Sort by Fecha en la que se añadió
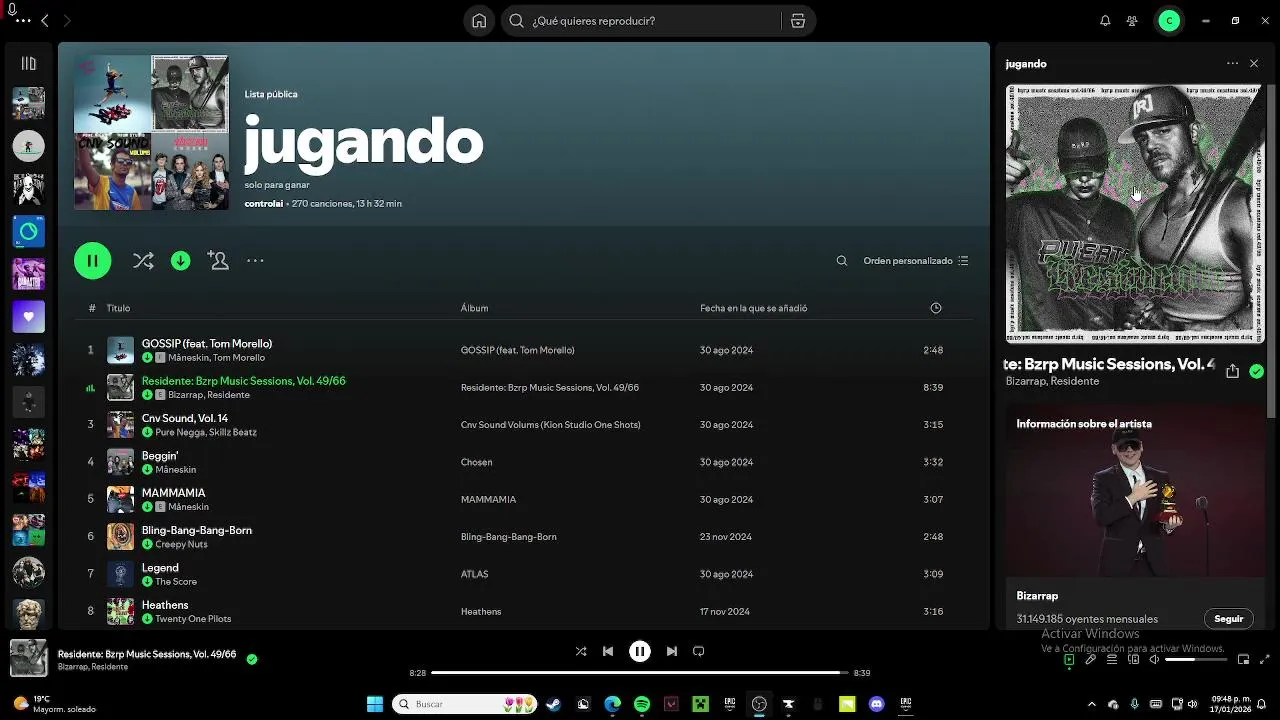This screenshot has height=720, width=1280. click(753, 308)
